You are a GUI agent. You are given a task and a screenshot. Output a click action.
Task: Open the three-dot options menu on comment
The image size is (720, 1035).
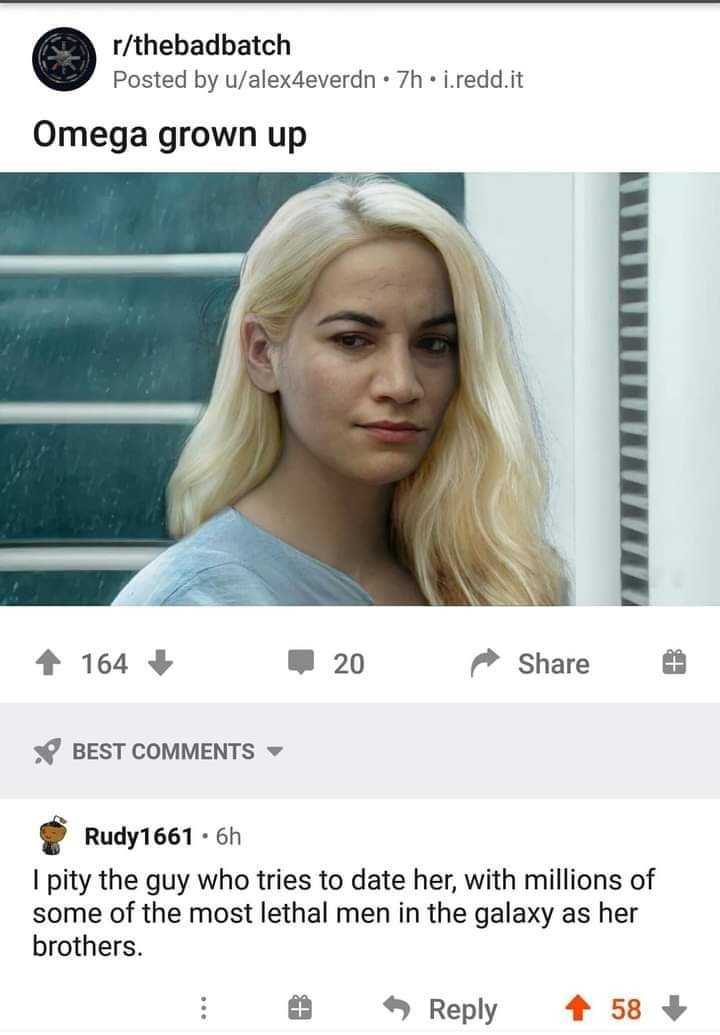[203, 1008]
